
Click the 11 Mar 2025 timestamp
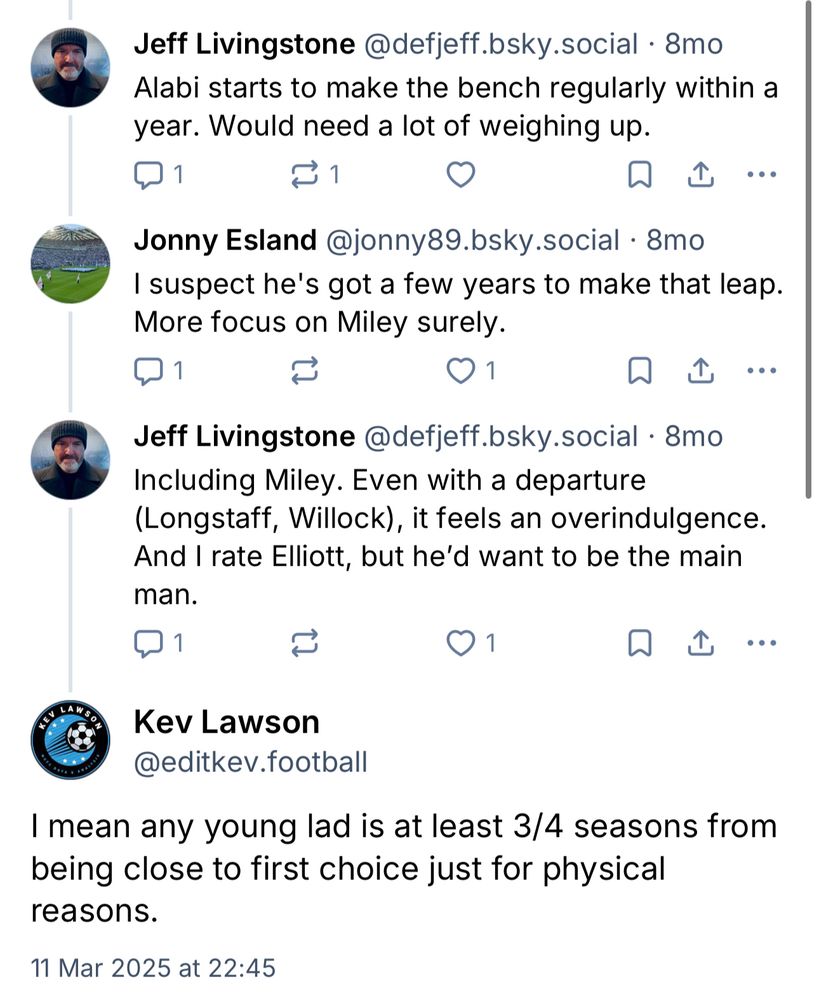click(153, 968)
